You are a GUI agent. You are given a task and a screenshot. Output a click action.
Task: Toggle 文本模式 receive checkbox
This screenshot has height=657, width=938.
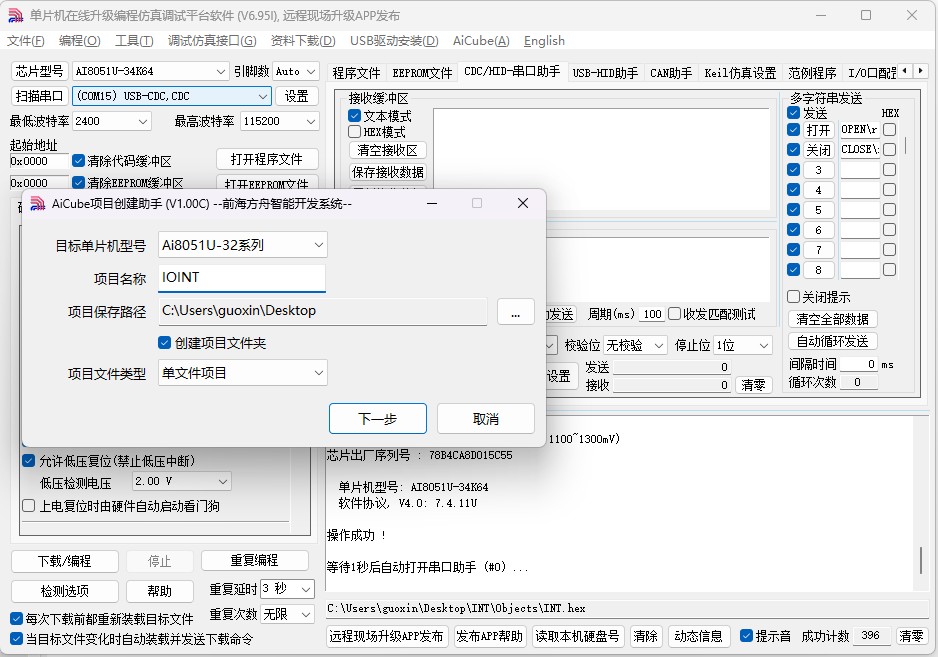pos(354,115)
